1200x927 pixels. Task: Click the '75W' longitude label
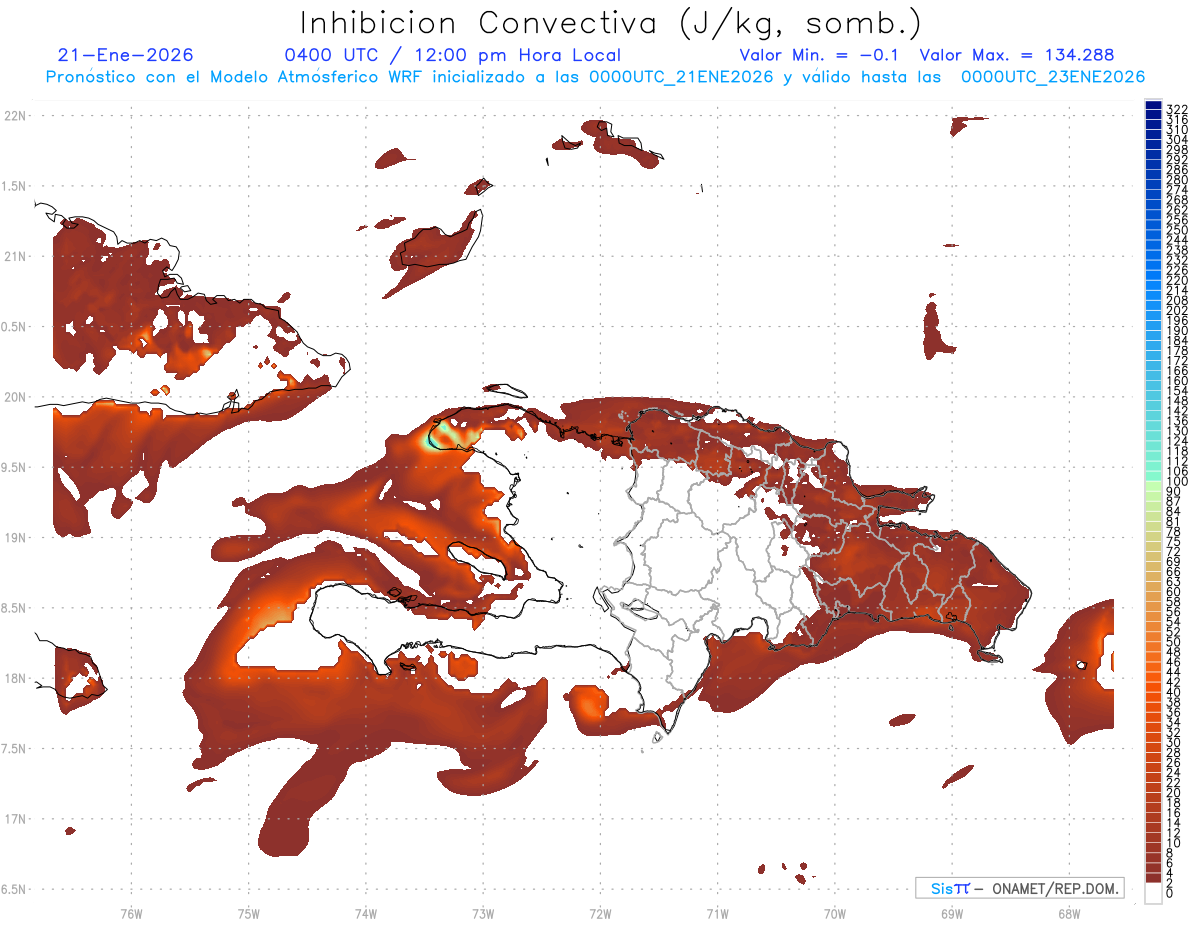coord(248,913)
